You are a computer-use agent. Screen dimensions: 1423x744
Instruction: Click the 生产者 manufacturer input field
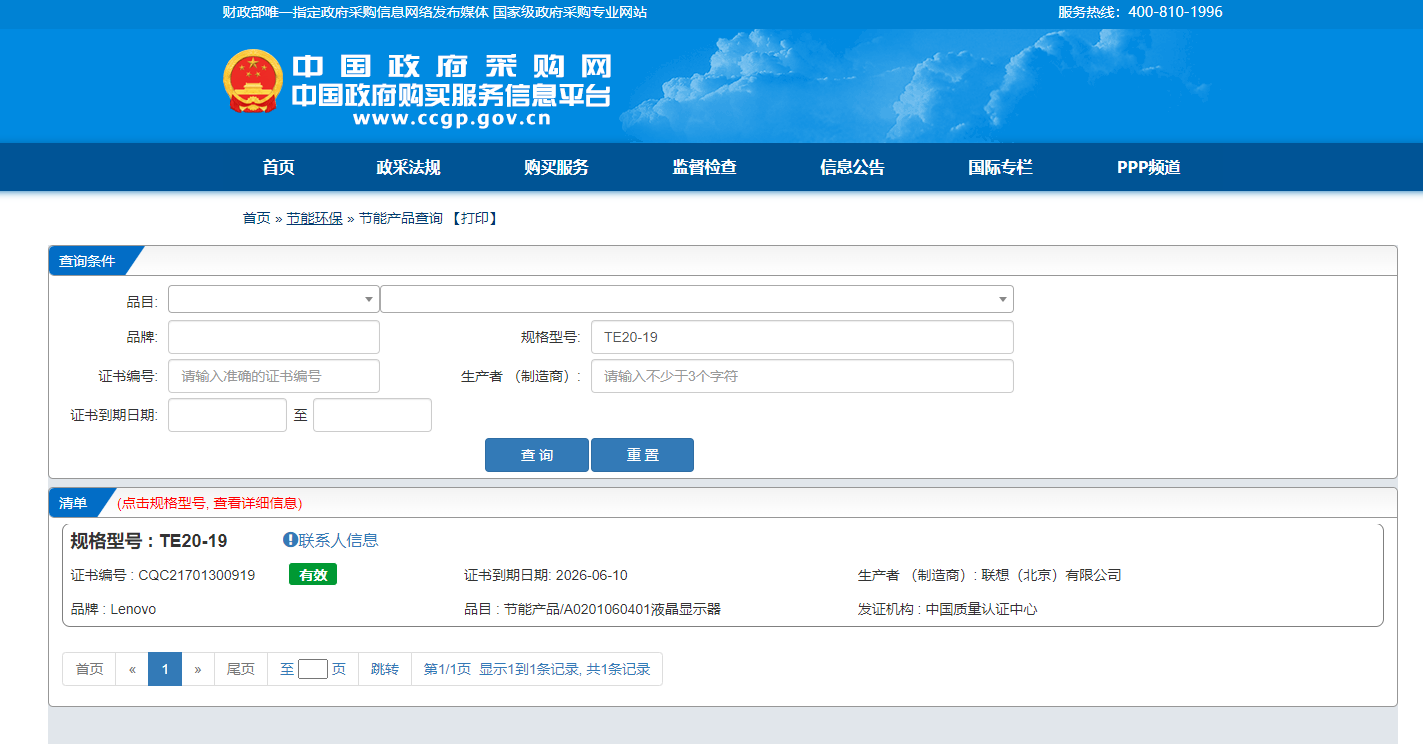pos(802,376)
